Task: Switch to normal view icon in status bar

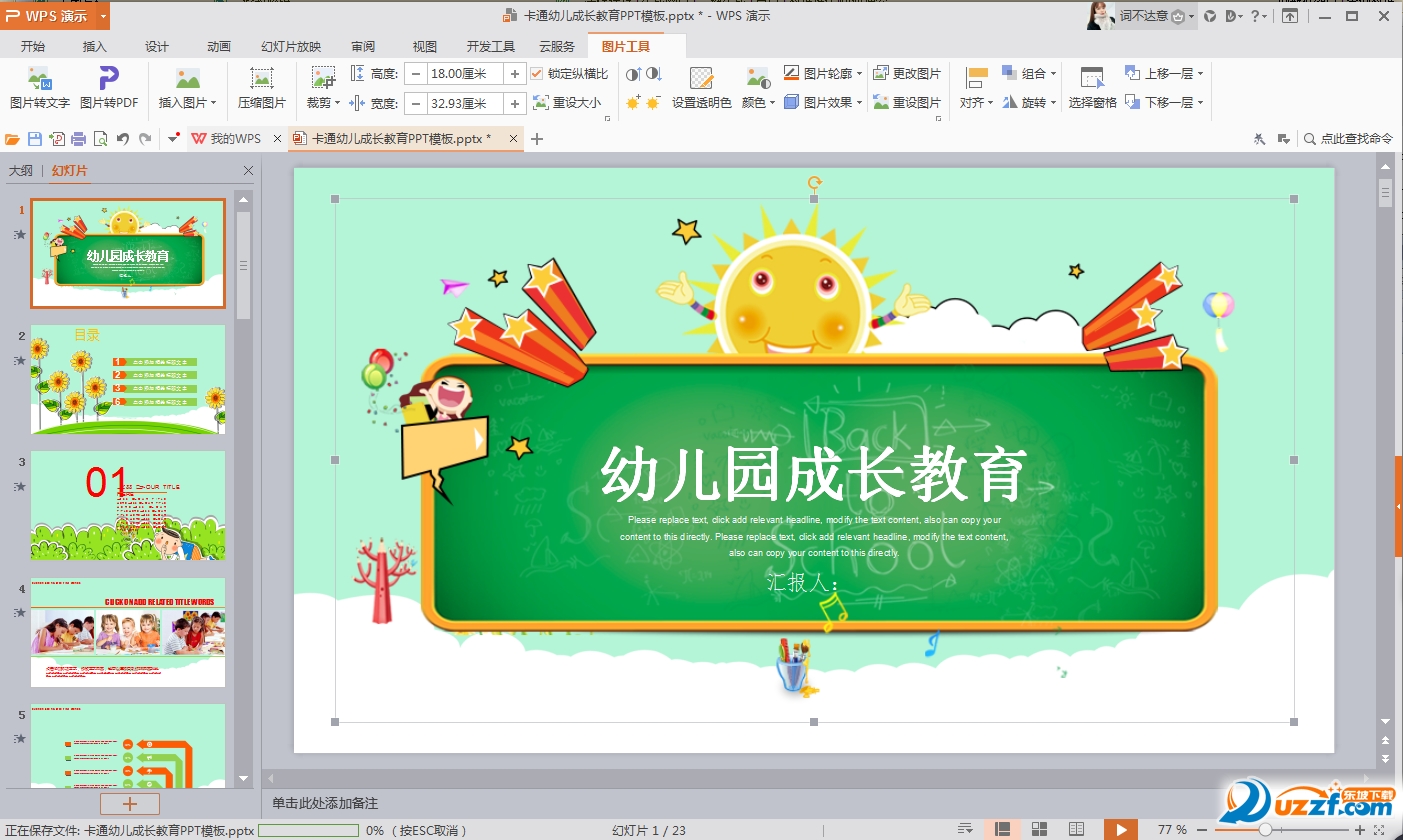Action: (1002, 829)
